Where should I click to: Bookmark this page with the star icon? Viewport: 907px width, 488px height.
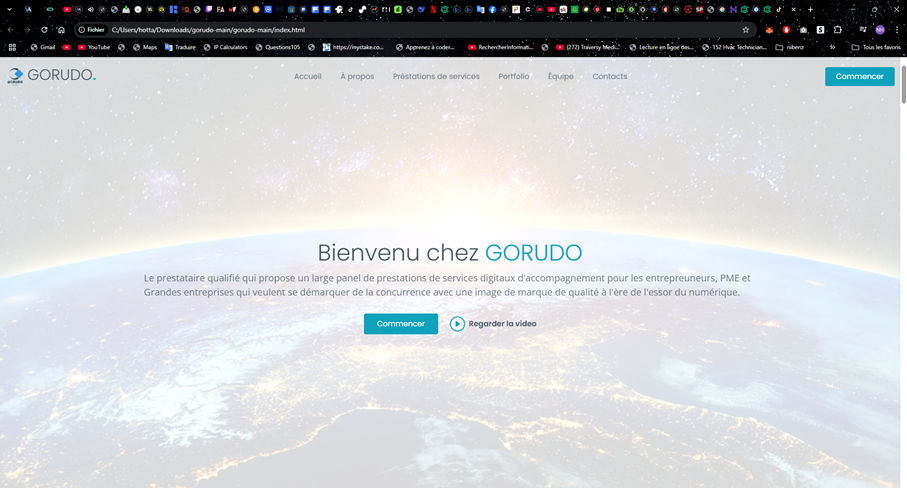click(746, 29)
